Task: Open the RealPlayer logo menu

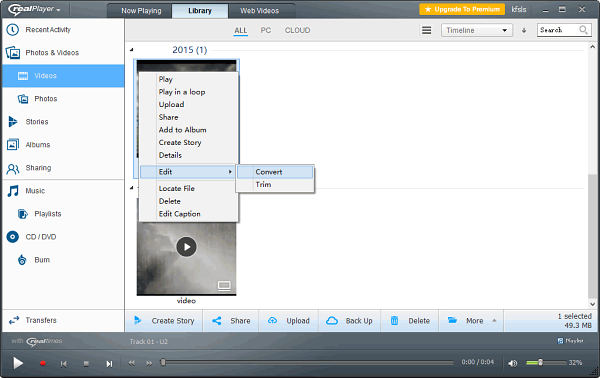Action: tap(34, 9)
